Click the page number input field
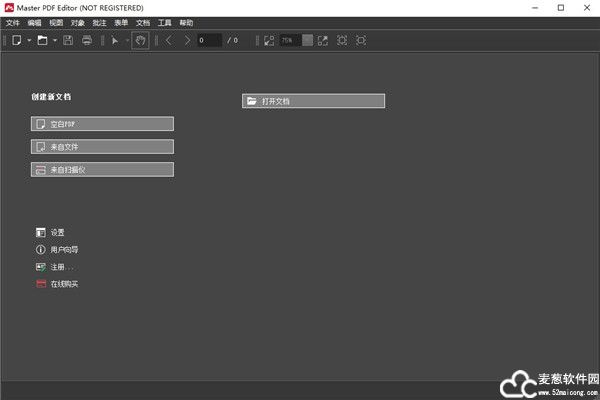The width and height of the screenshot is (600, 400). click(209, 40)
